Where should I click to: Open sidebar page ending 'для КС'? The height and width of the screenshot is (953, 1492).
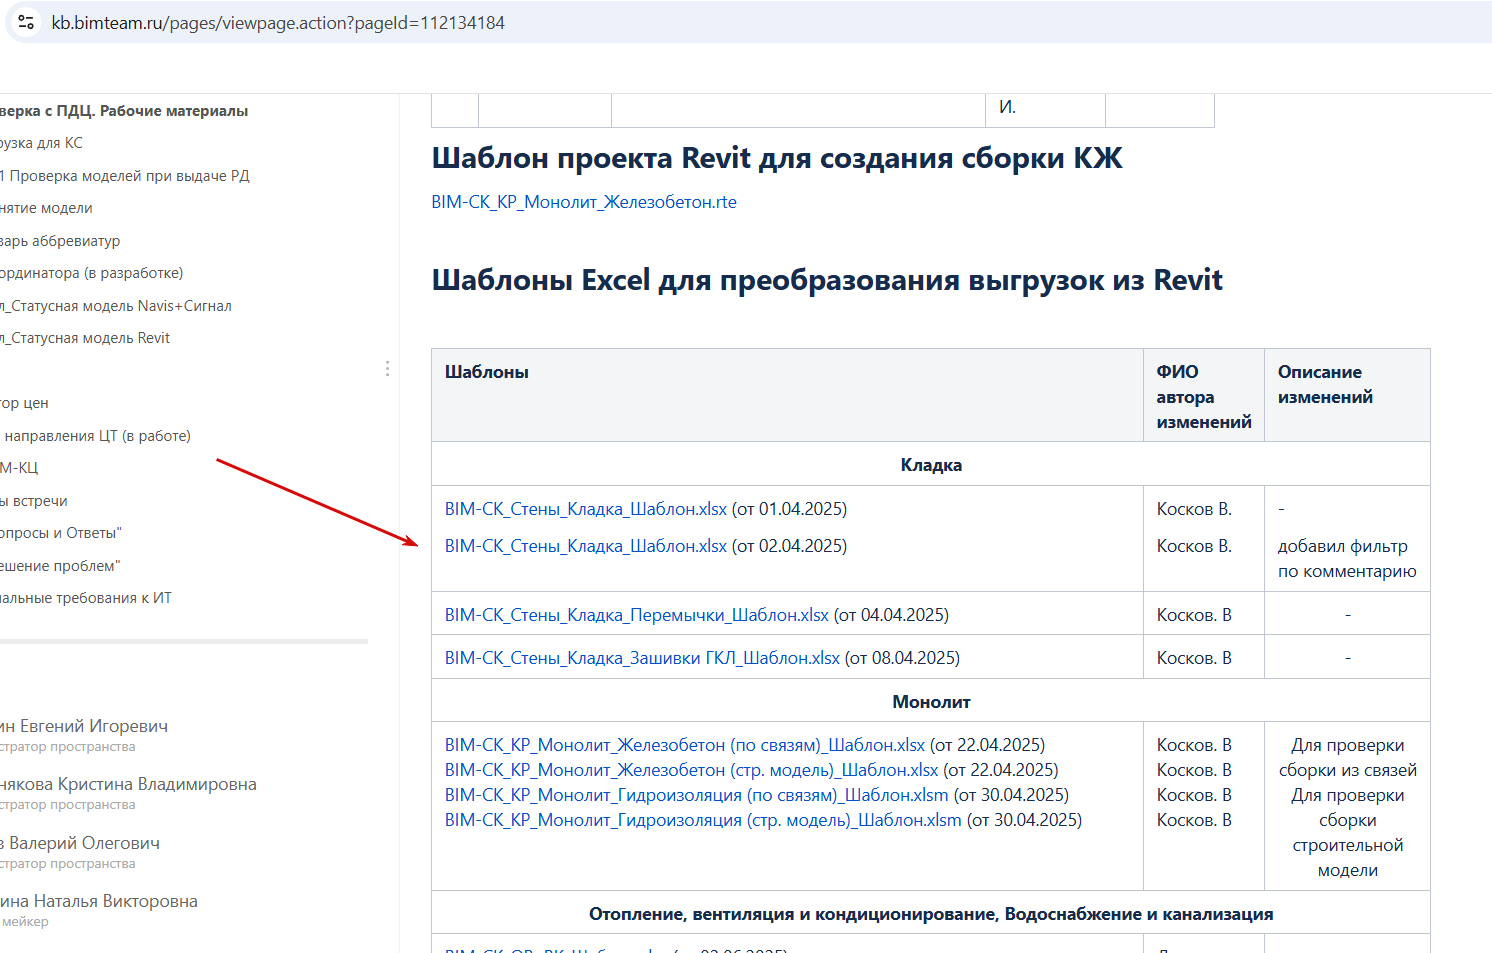[x=42, y=143]
